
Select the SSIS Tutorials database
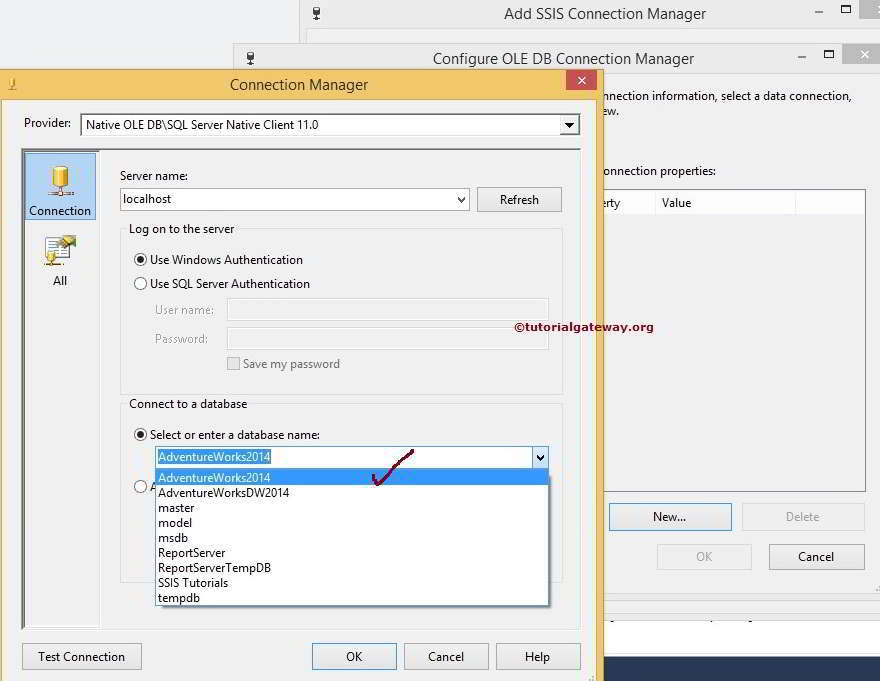coord(352,583)
